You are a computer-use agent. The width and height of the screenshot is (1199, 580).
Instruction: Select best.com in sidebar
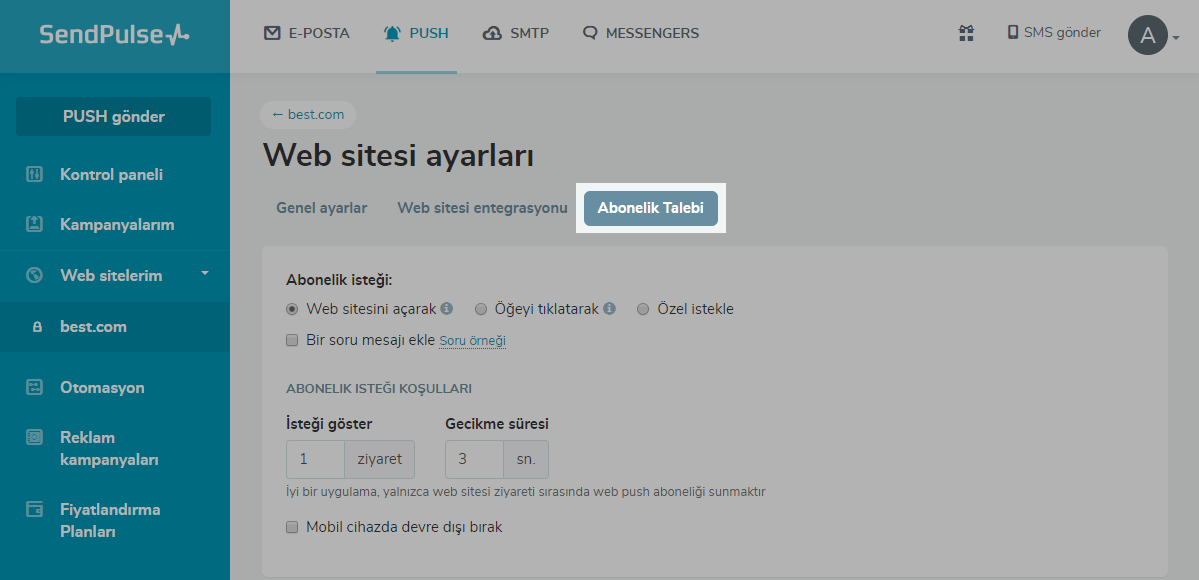click(x=115, y=327)
